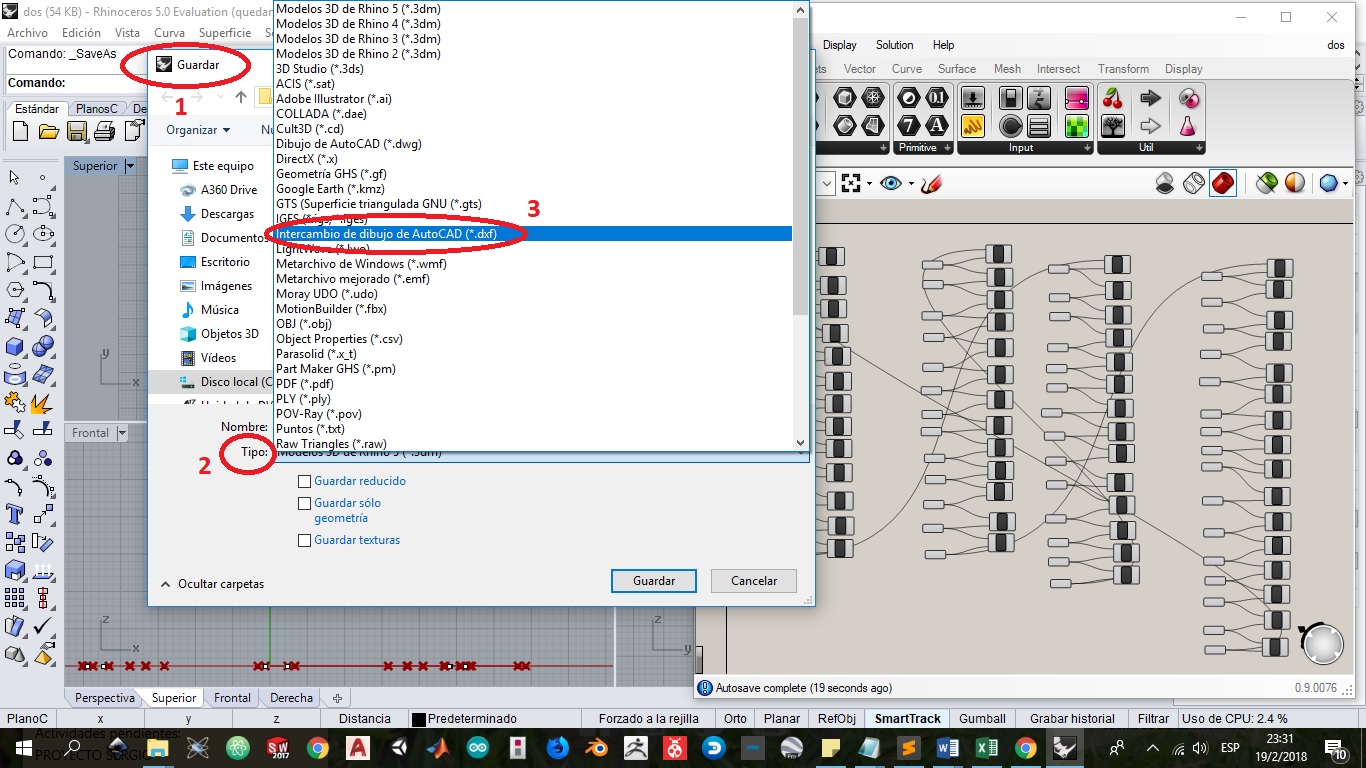Click the Grasshopper cherries Util icon
Screen dimensions: 1366x768
1112,98
